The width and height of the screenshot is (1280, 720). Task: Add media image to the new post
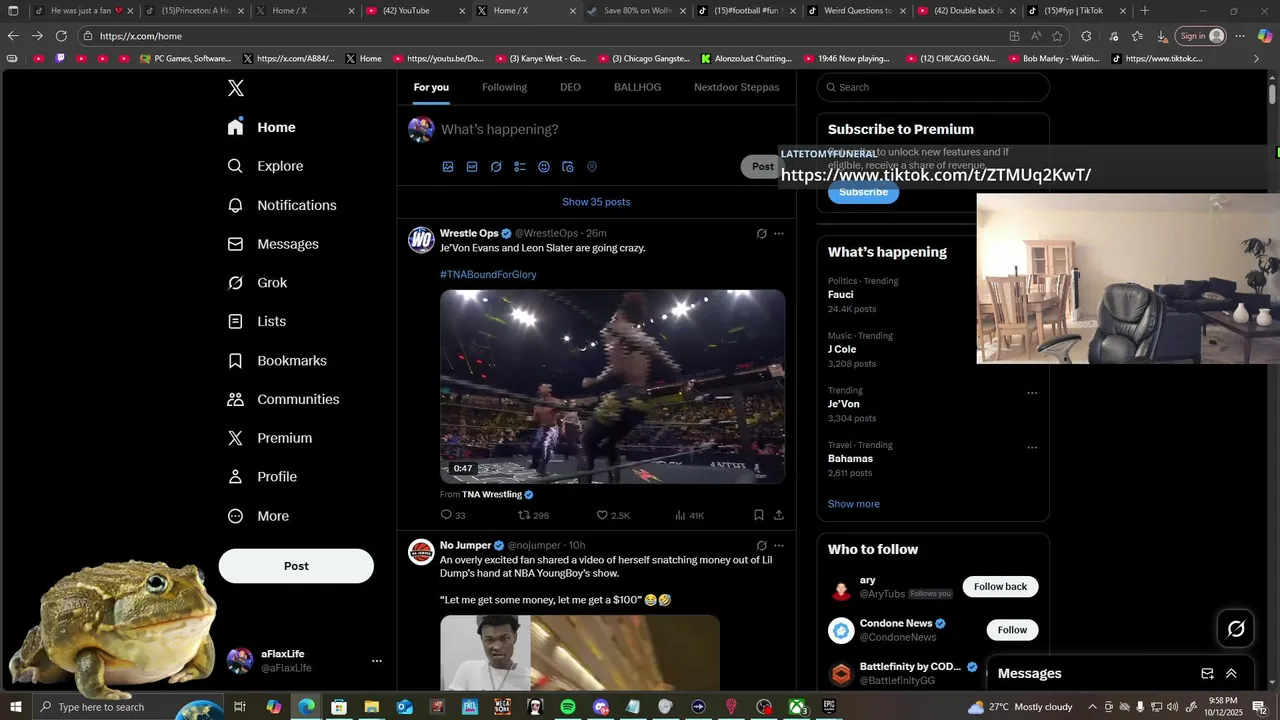[x=448, y=167]
